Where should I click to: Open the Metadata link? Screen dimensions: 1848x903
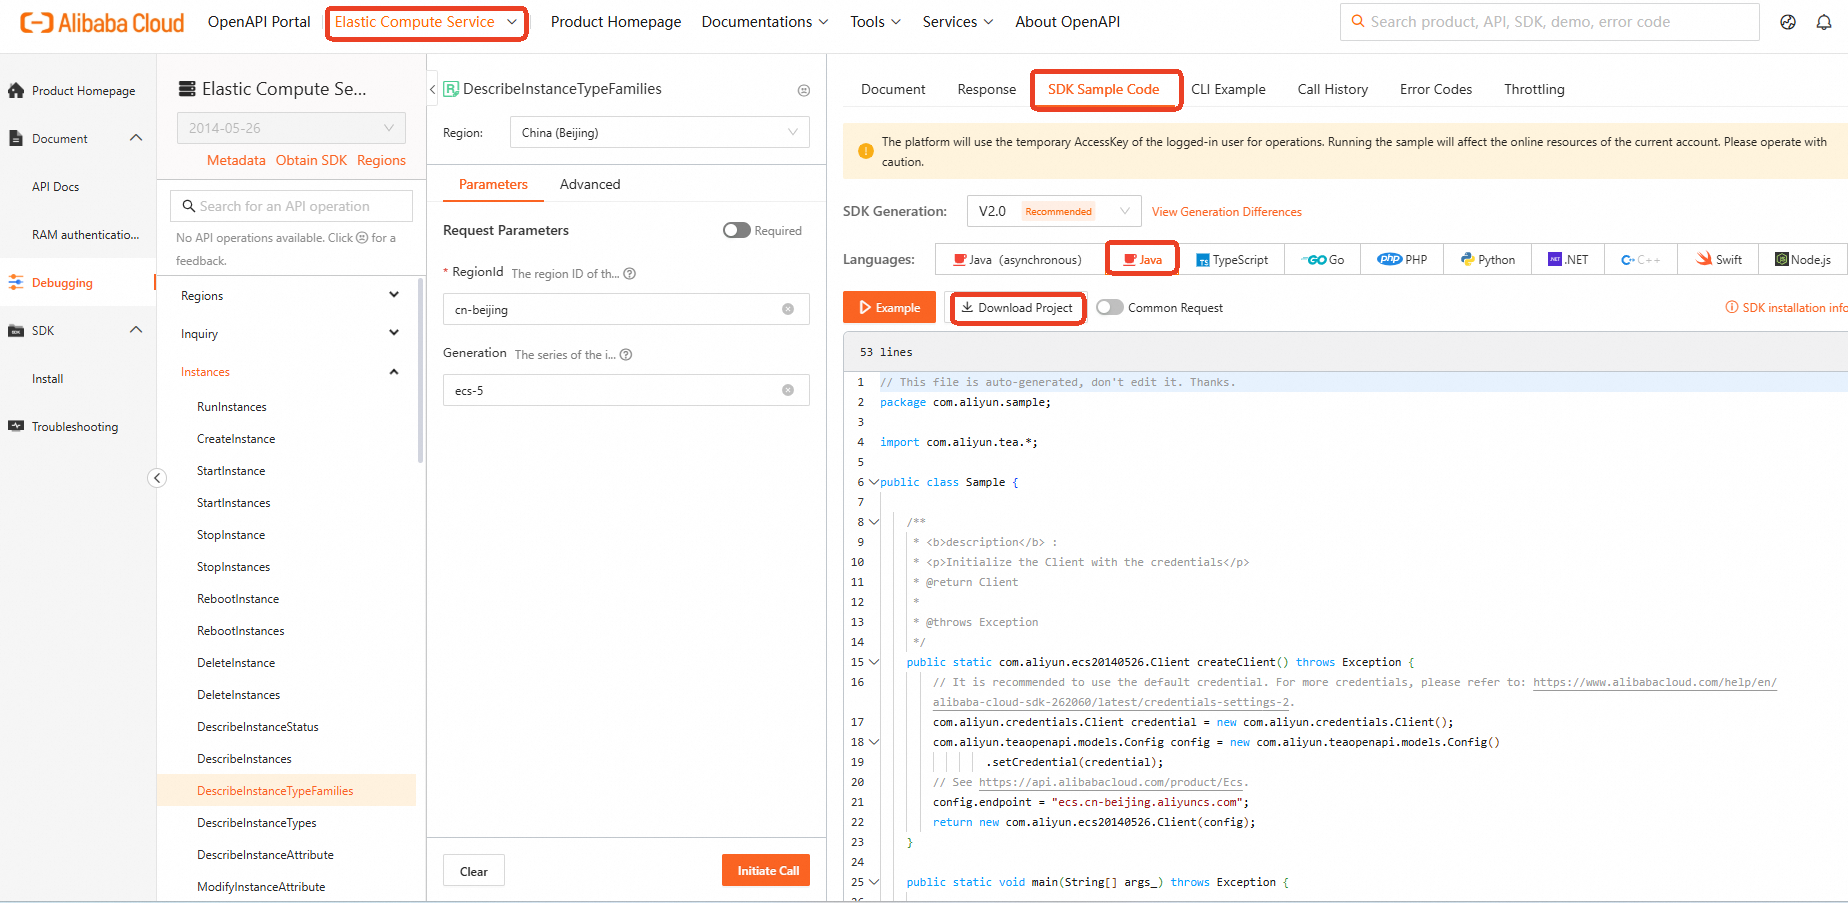(x=236, y=160)
